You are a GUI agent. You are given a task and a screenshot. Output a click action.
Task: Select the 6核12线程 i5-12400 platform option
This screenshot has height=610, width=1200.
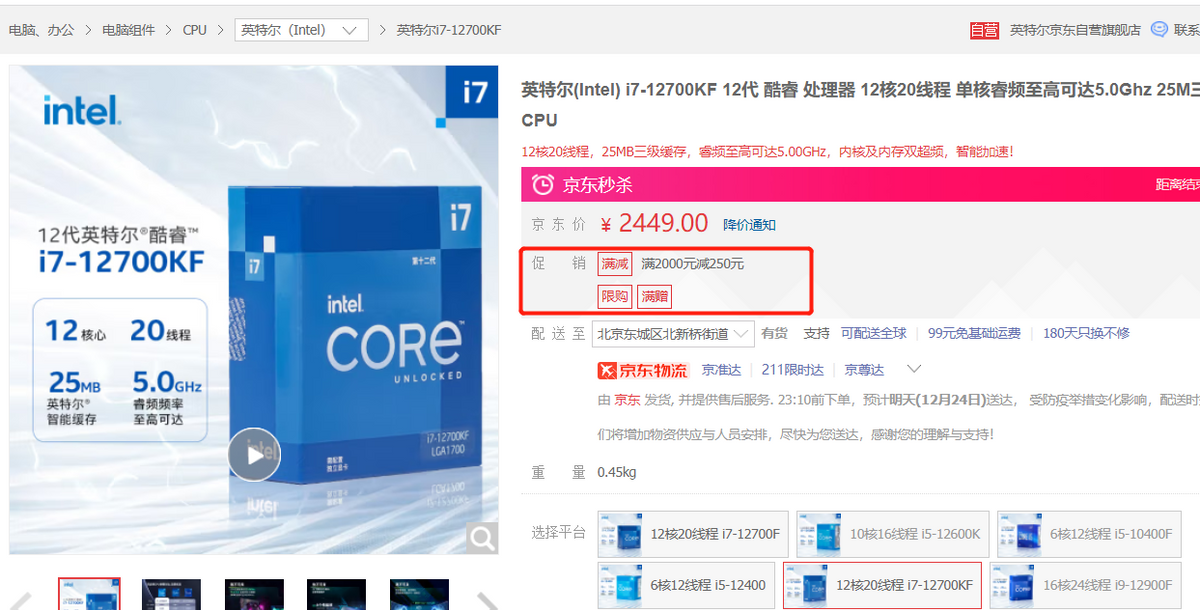tap(688, 585)
